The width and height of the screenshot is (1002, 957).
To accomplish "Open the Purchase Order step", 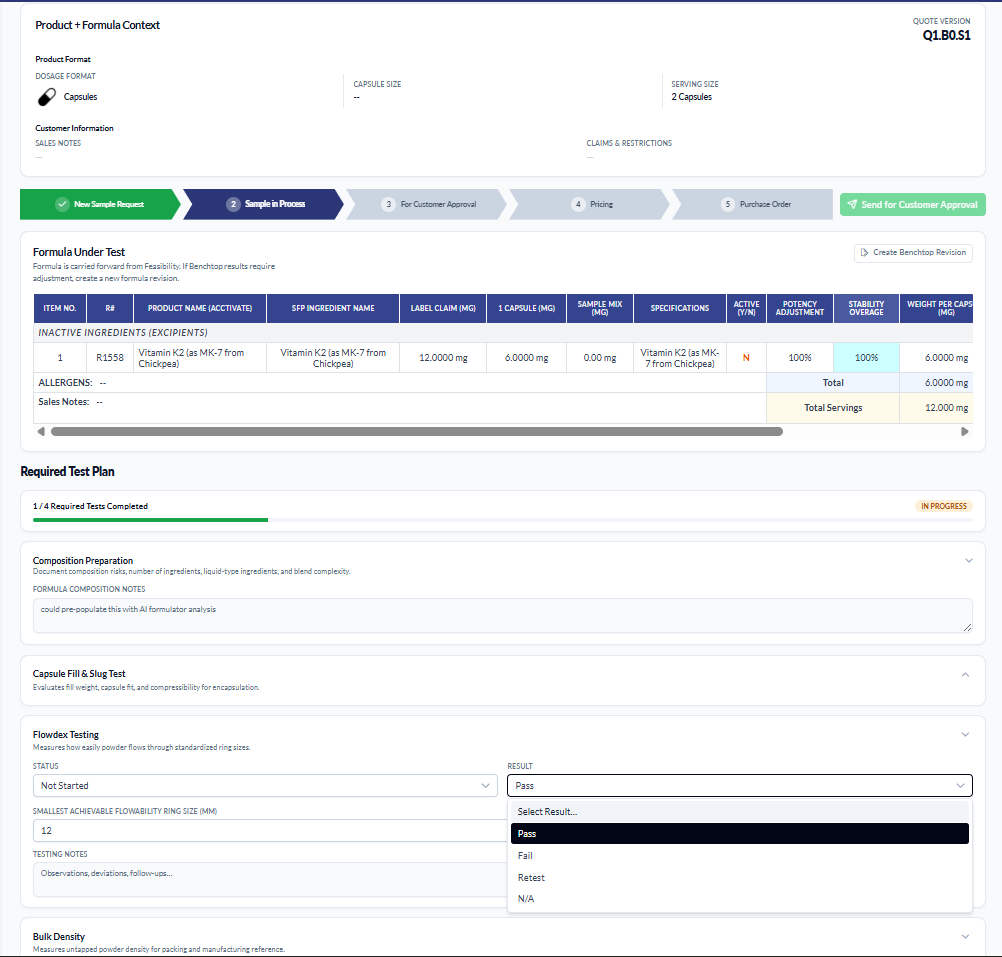I will coord(753,204).
